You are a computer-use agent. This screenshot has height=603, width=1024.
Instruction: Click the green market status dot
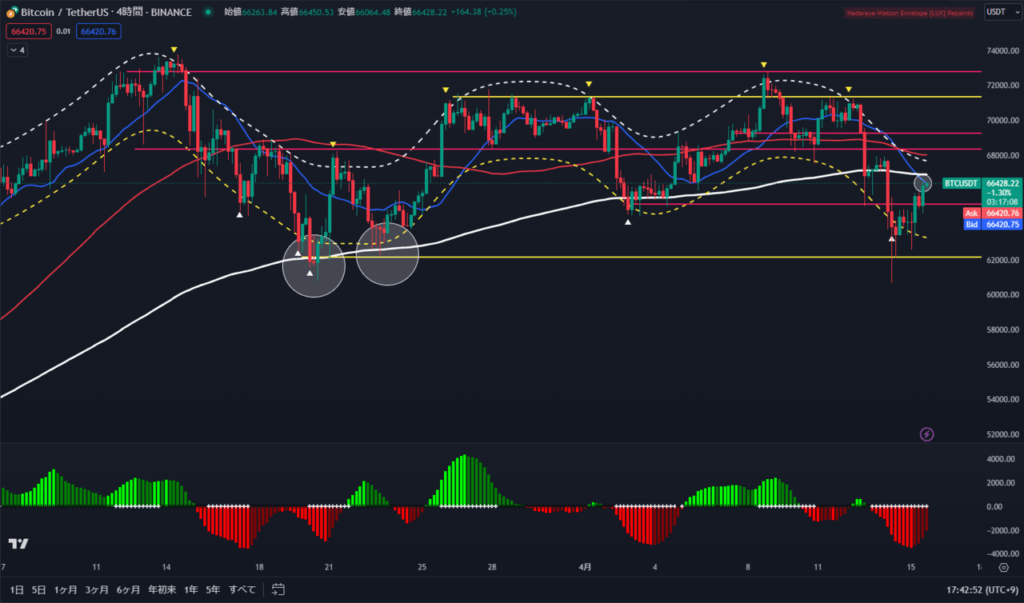208,12
